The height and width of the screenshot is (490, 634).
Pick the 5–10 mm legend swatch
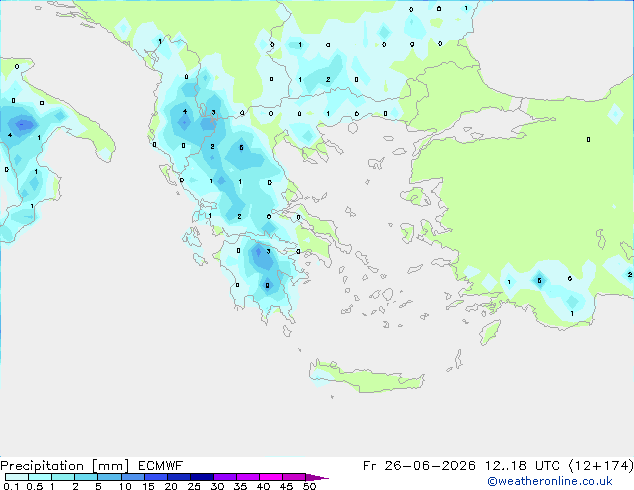tap(109, 477)
